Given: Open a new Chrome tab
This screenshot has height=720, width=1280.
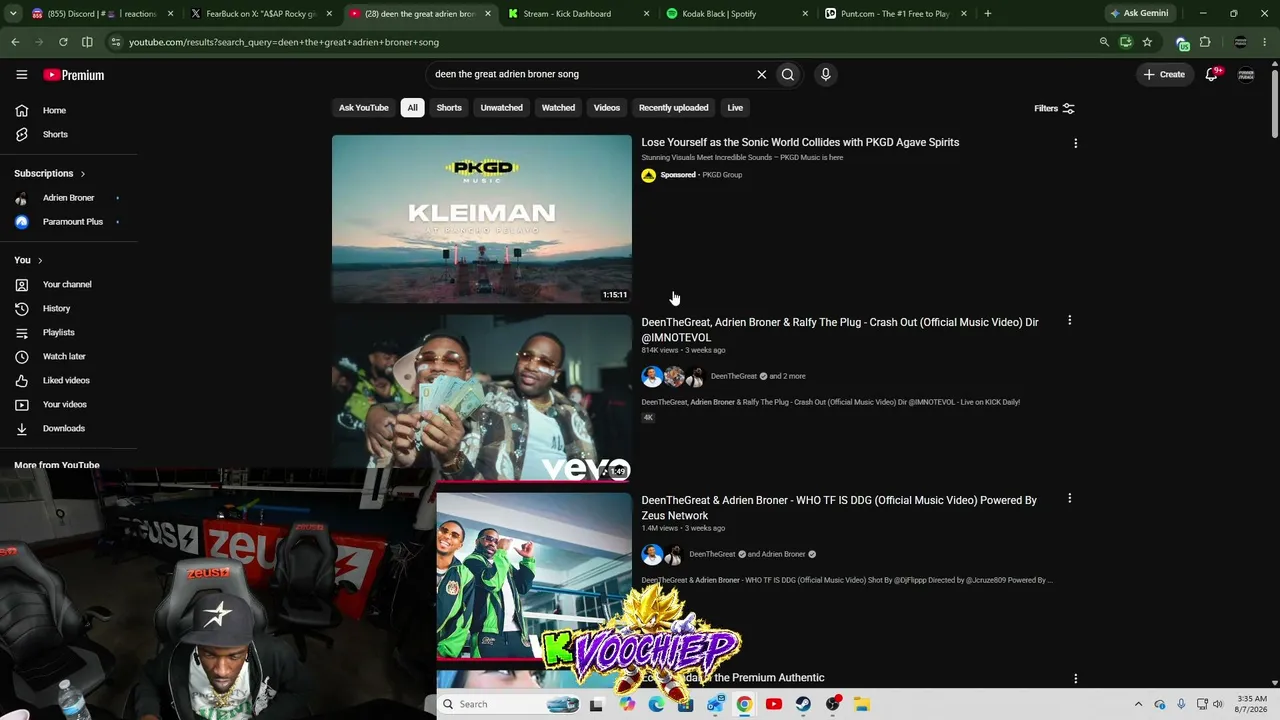Looking at the screenshot, I should point(988,14).
